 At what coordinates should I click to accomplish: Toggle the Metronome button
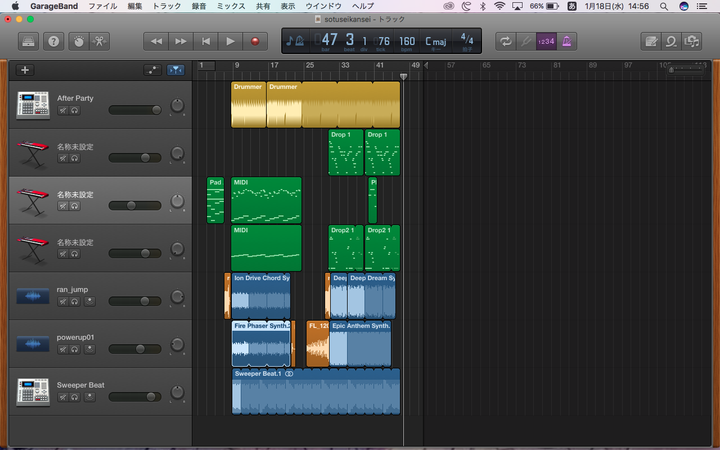pyautogui.click(x=567, y=41)
